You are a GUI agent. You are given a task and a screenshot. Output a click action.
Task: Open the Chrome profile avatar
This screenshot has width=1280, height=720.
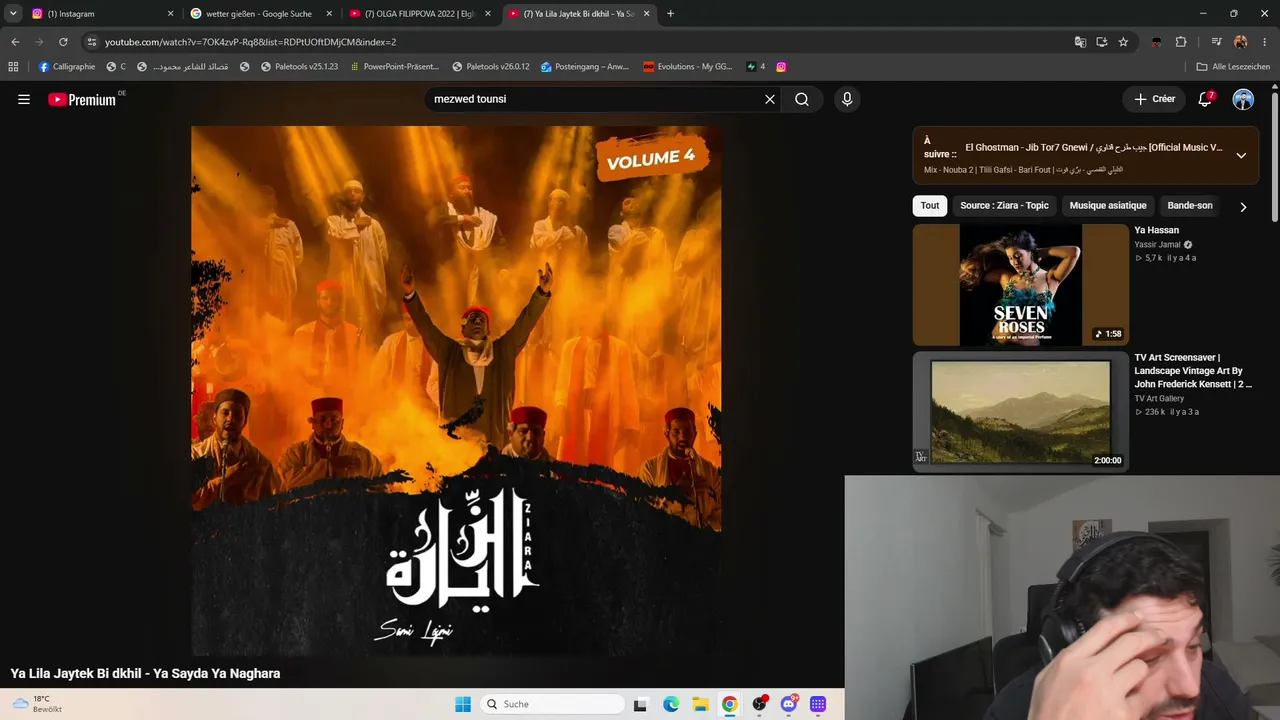click(x=1241, y=42)
